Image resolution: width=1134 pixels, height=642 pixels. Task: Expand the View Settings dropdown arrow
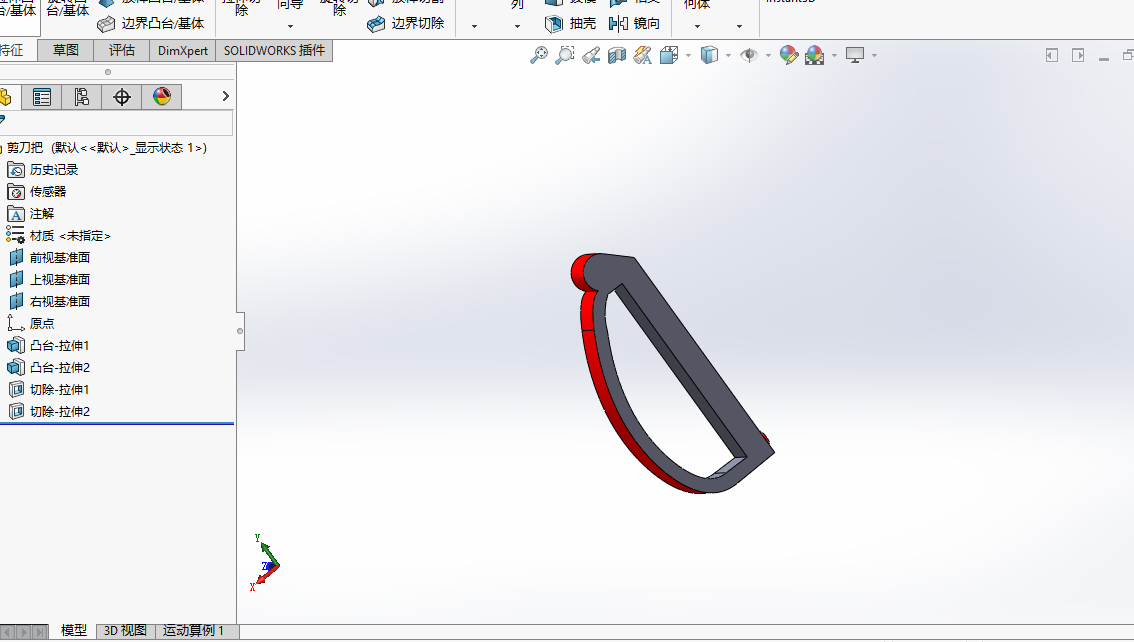[874, 56]
